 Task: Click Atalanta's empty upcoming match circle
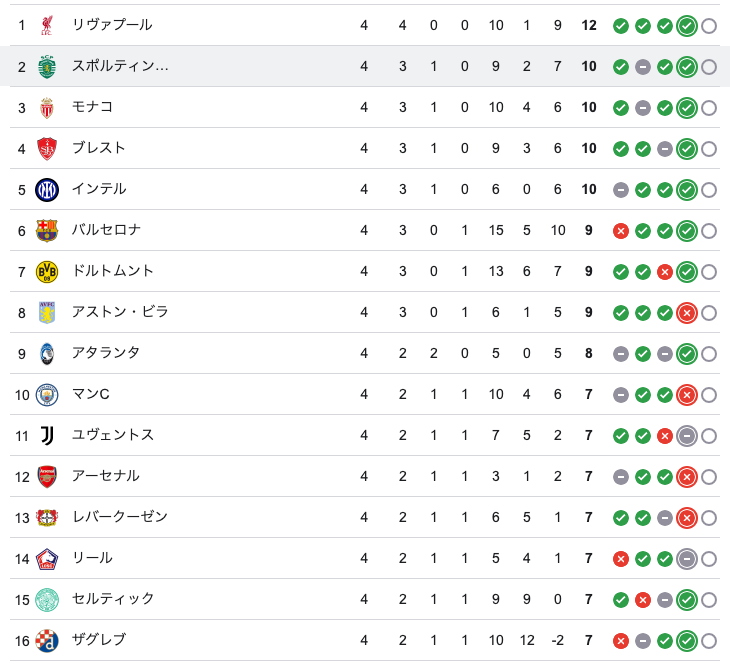point(709,354)
